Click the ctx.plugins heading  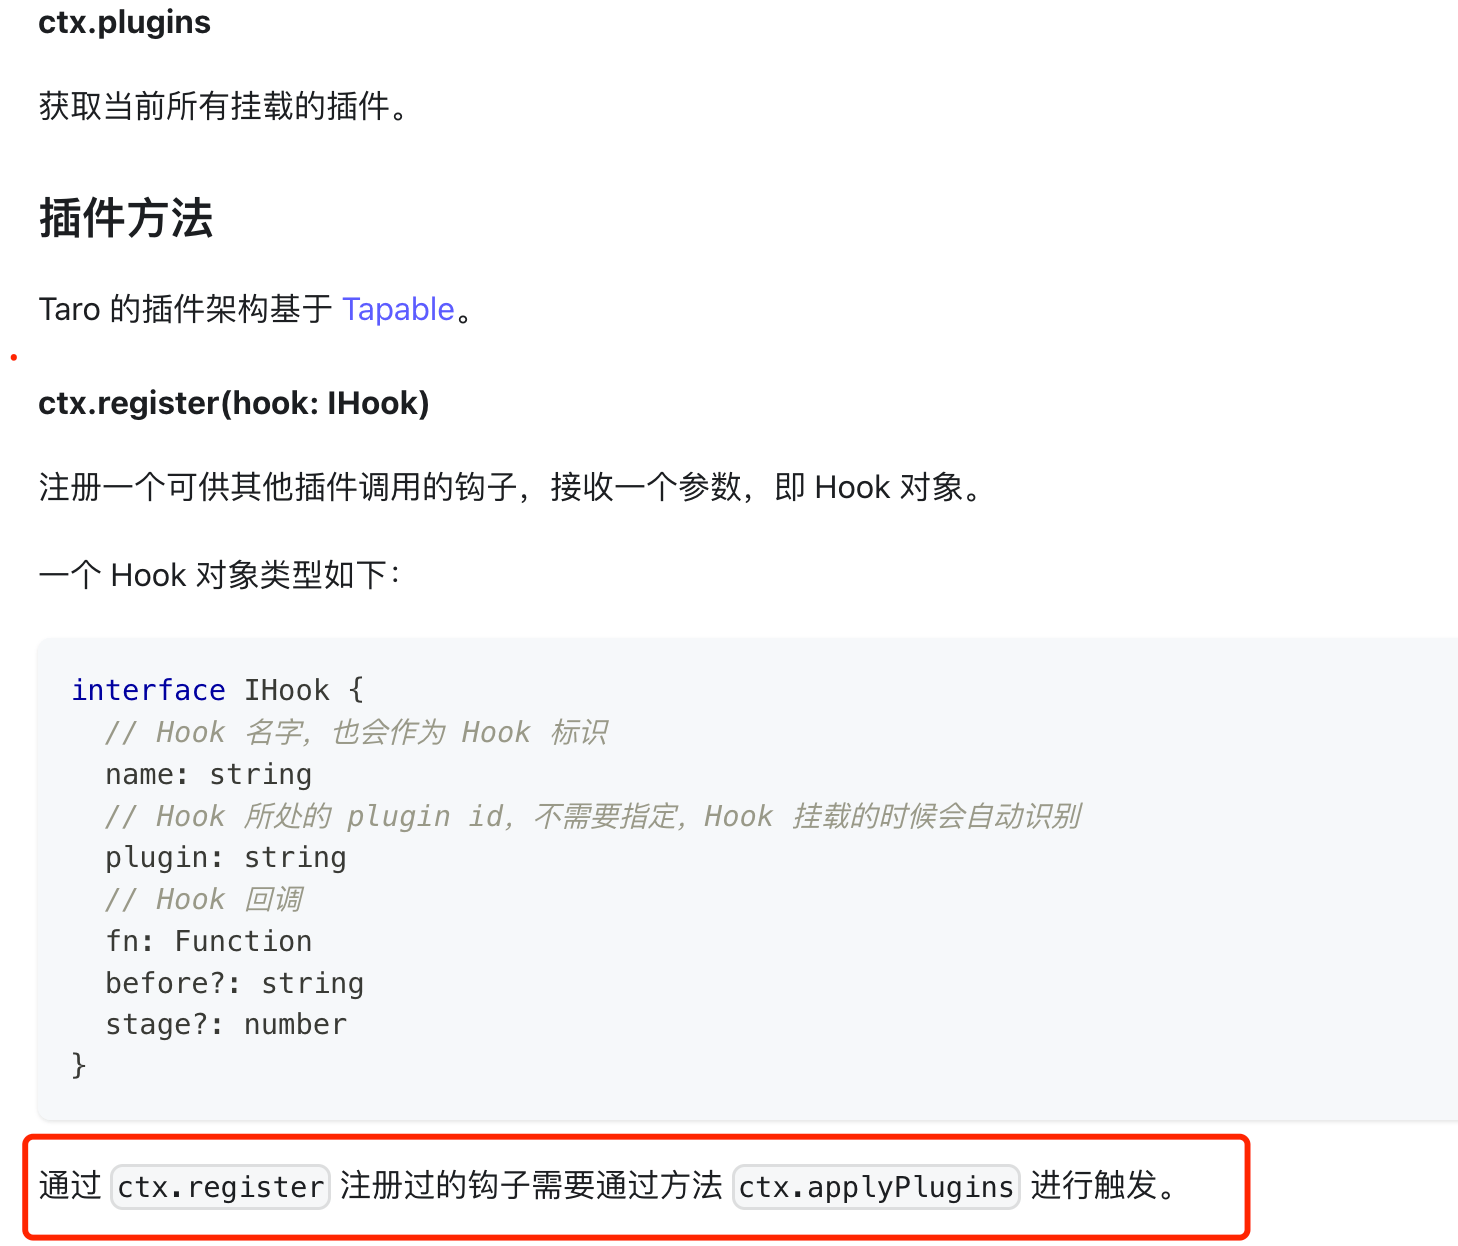125,22
